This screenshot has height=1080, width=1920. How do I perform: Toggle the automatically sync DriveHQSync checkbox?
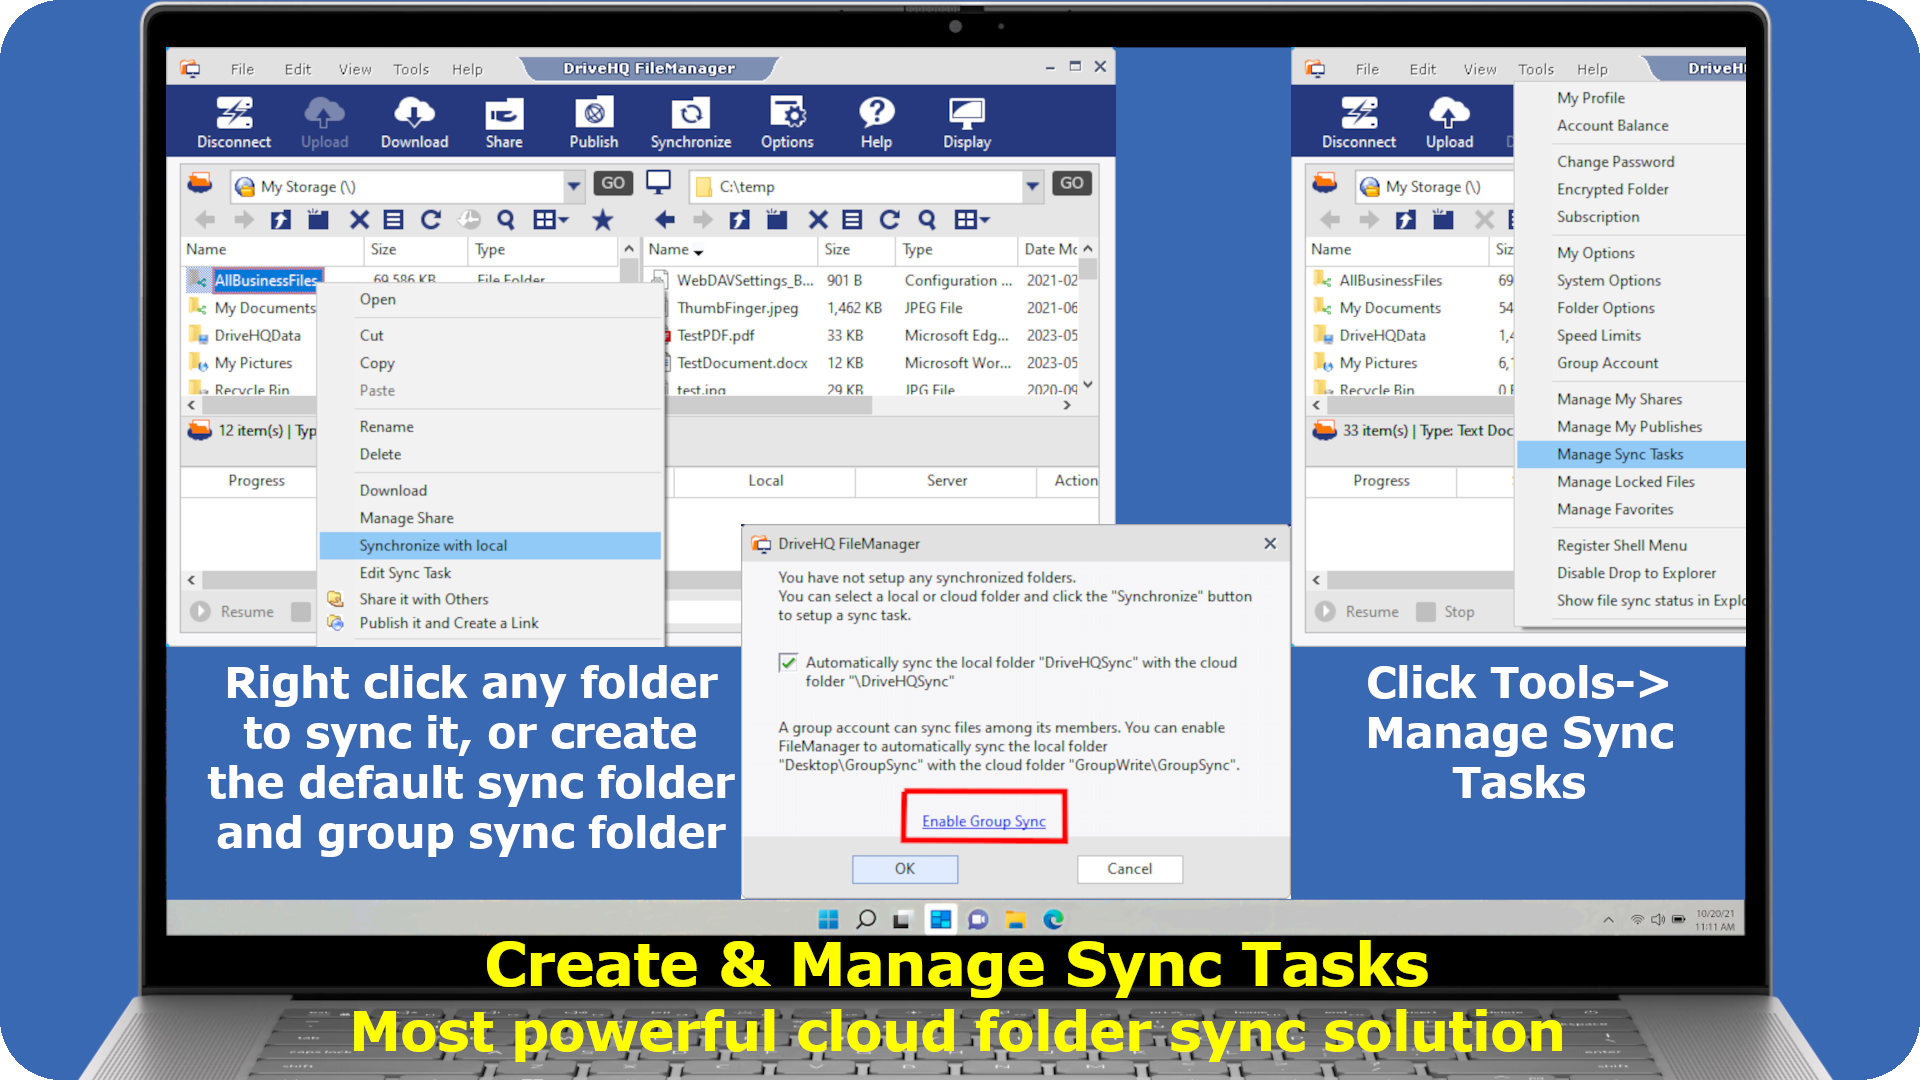click(x=788, y=663)
